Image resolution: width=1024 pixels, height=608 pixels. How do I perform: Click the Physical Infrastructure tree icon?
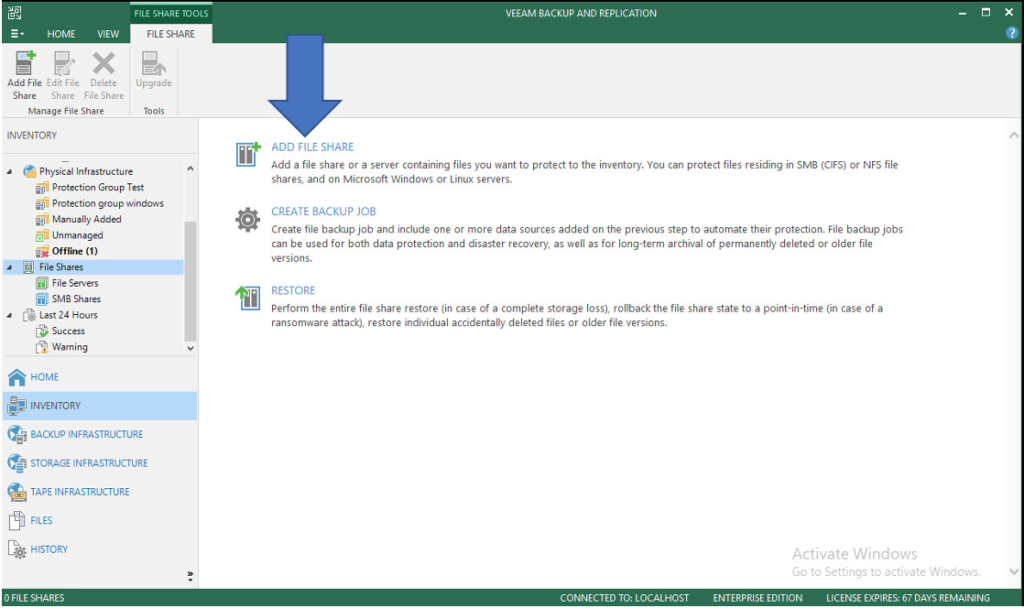tap(29, 171)
